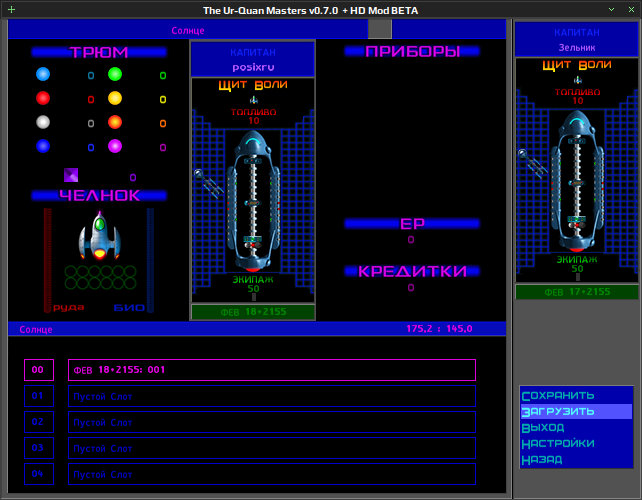The image size is (642, 500).
Task: Click the gray block in top bar
Action: pyautogui.click(x=380, y=29)
